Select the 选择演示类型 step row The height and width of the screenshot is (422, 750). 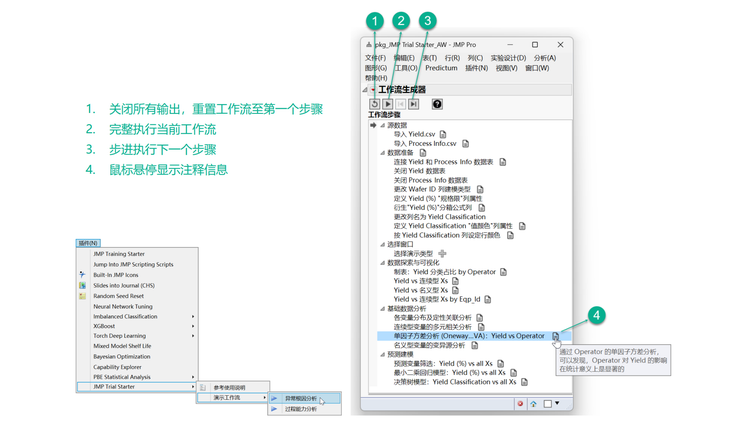[413, 254]
